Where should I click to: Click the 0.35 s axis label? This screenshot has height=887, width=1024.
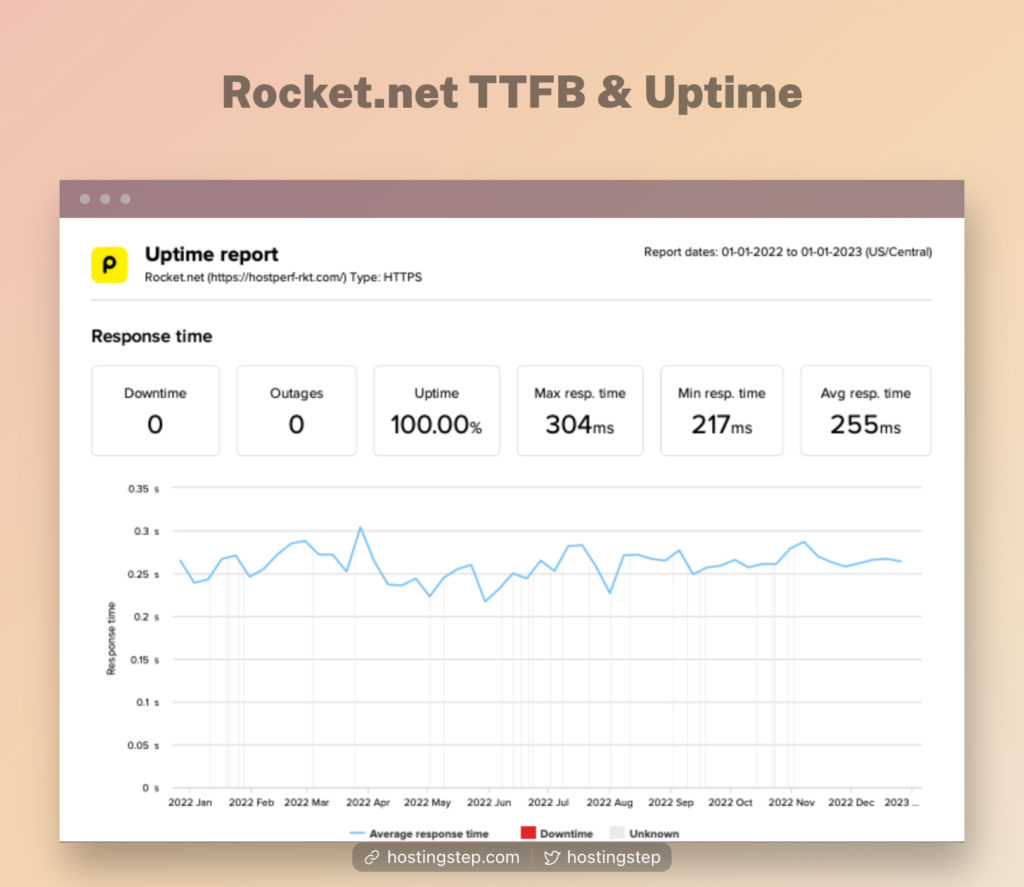(144, 489)
